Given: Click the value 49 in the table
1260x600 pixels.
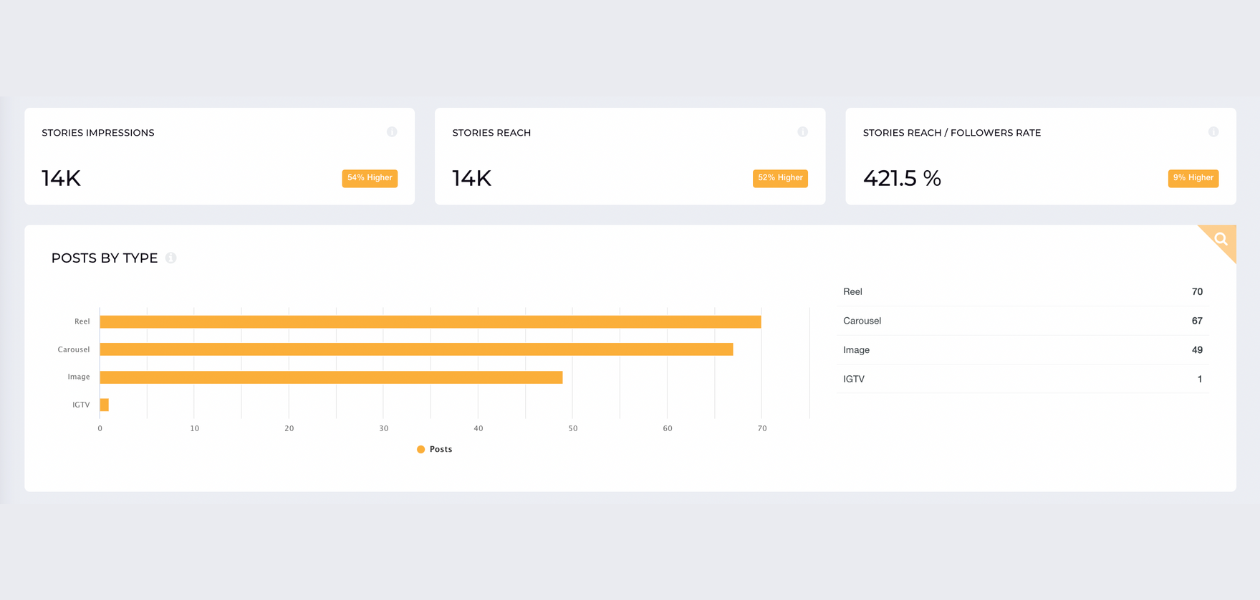Looking at the screenshot, I should click(x=1197, y=350).
